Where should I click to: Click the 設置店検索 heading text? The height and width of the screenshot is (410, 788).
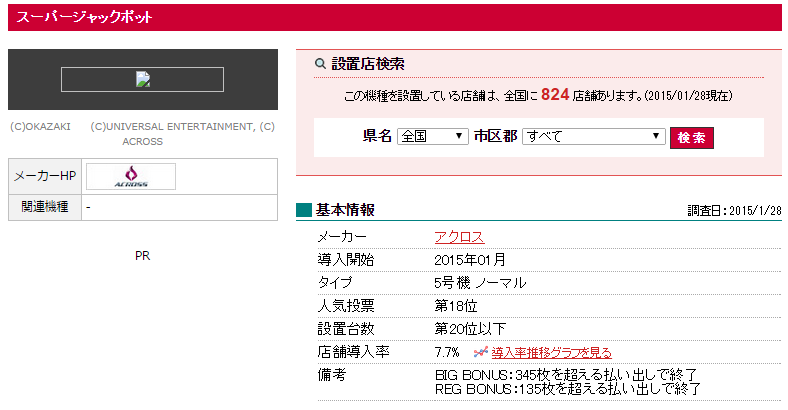point(368,64)
